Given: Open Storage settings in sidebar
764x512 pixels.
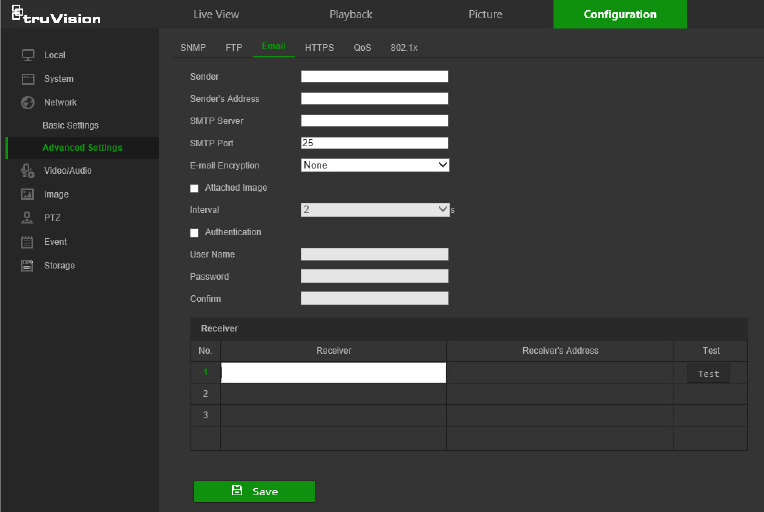Looking at the screenshot, I should (59, 265).
